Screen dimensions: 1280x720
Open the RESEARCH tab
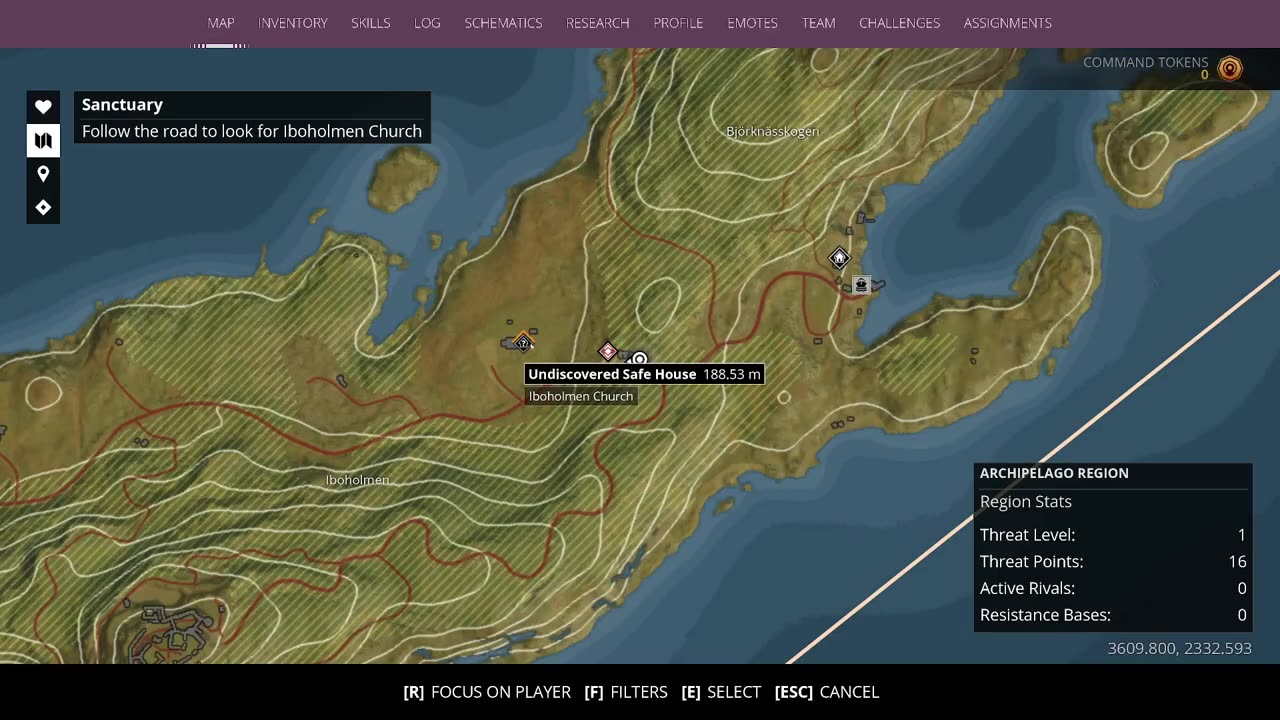(598, 23)
